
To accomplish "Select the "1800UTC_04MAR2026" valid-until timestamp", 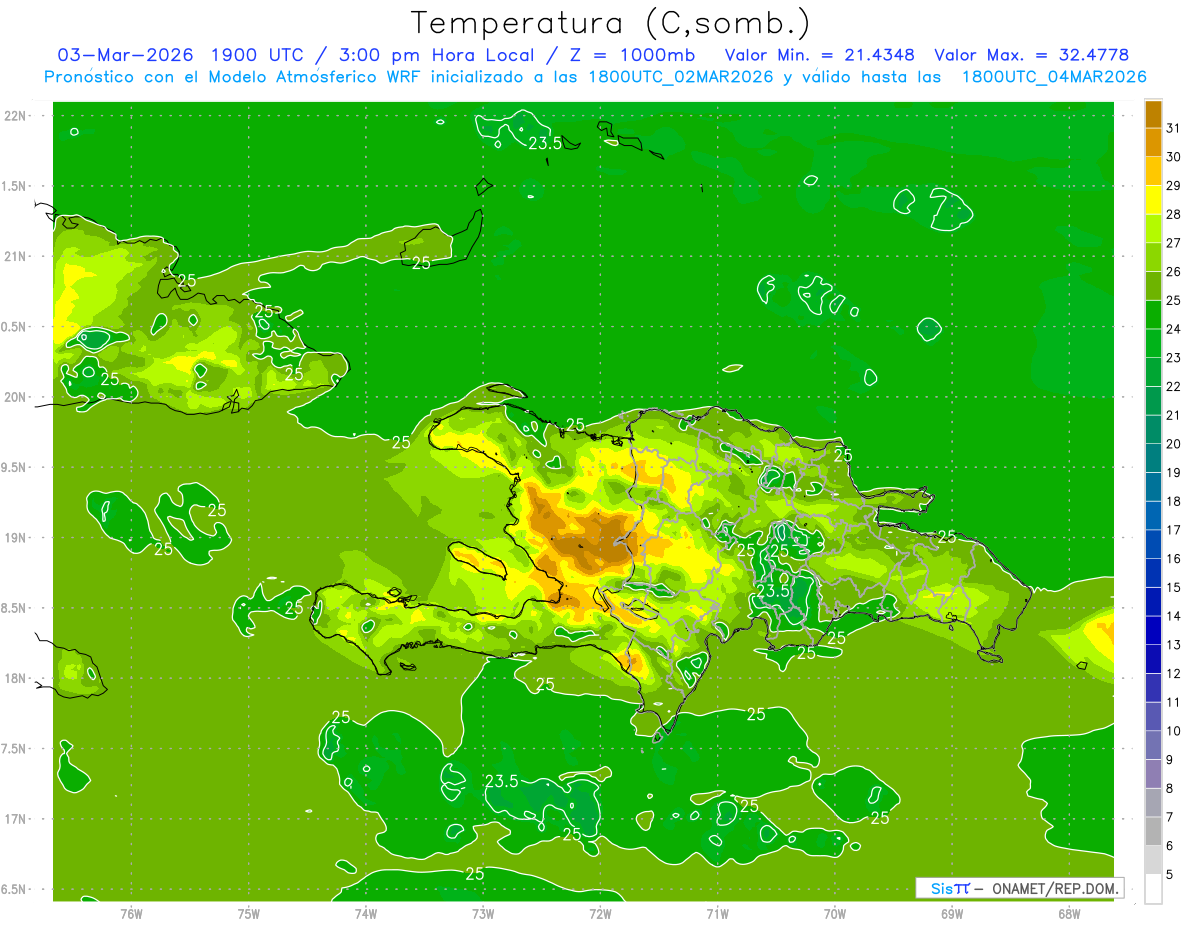I will [x=1053, y=77].
